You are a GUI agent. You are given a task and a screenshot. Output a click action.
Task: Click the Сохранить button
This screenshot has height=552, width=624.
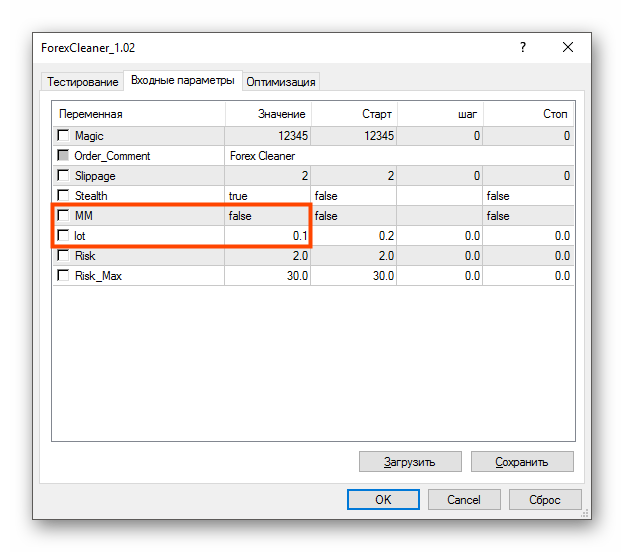(x=522, y=462)
